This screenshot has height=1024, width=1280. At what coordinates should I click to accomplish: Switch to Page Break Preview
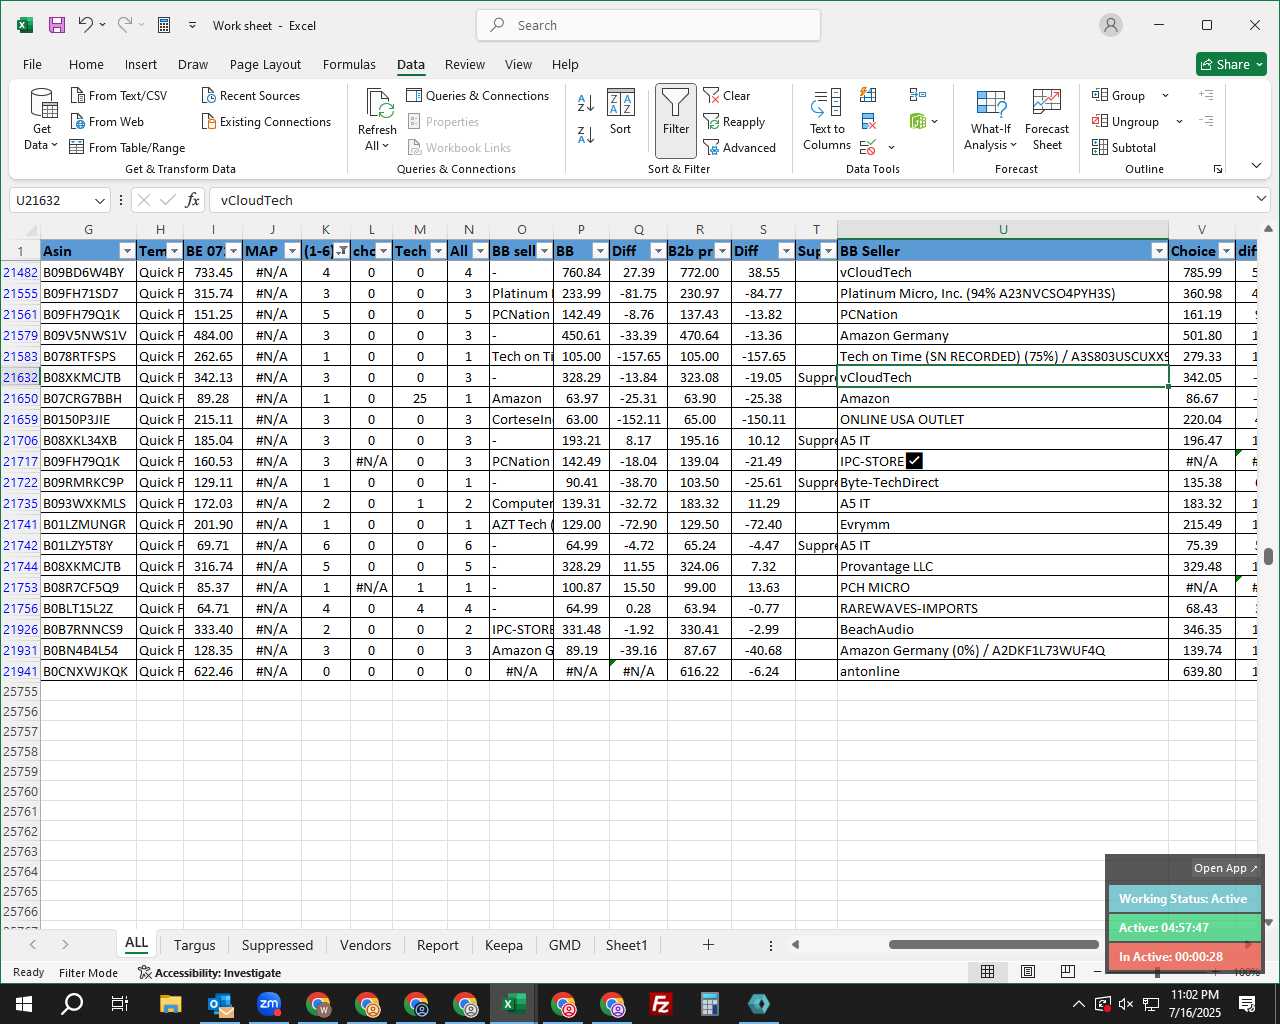[x=1067, y=972]
